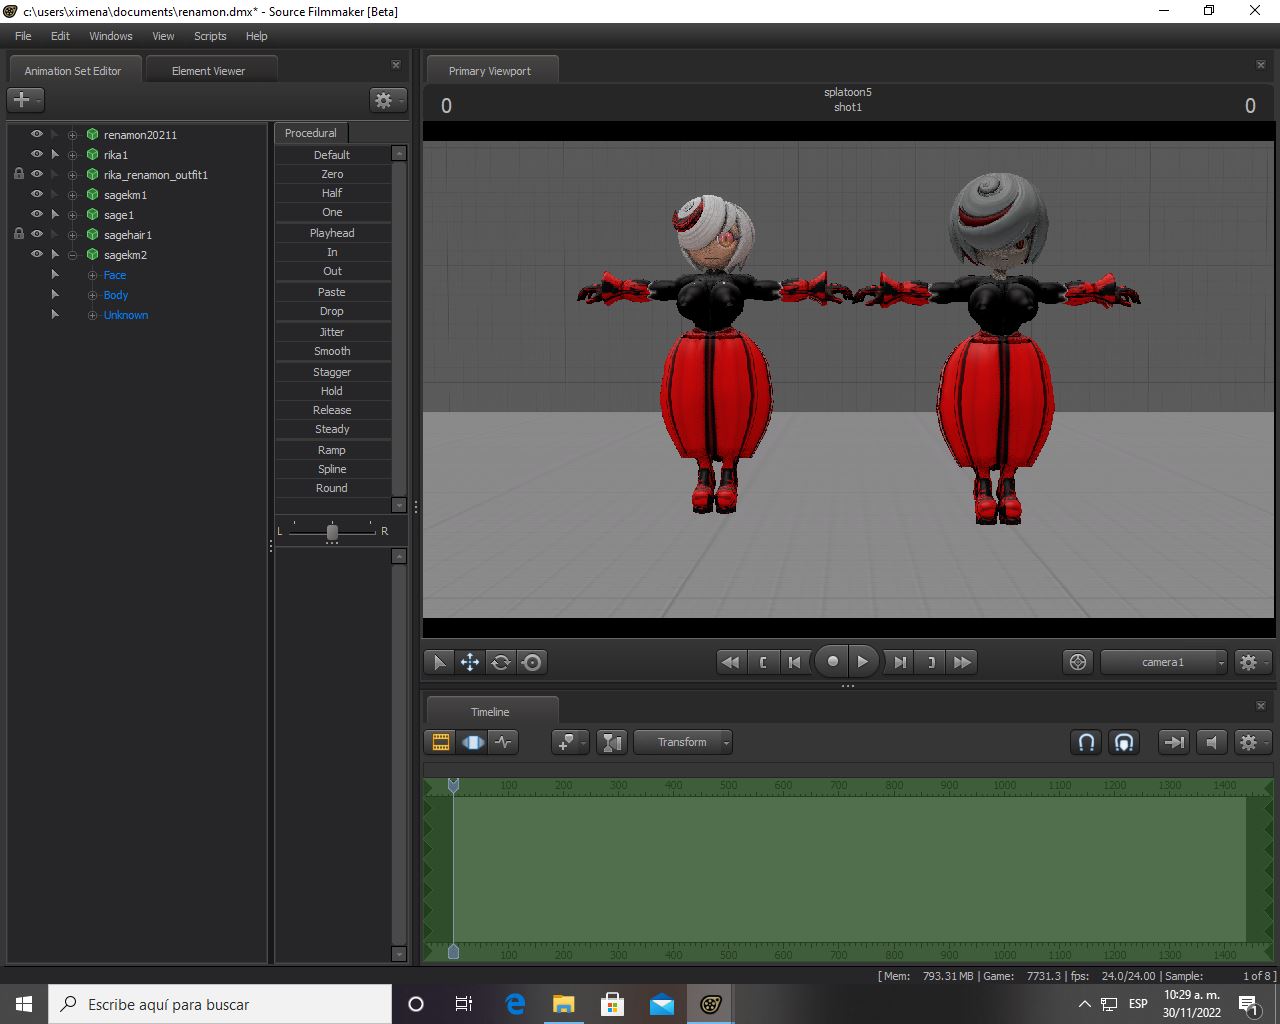Click the playhead marker on the timeline
Image resolution: width=1280 pixels, height=1024 pixels.
coord(453,787)
